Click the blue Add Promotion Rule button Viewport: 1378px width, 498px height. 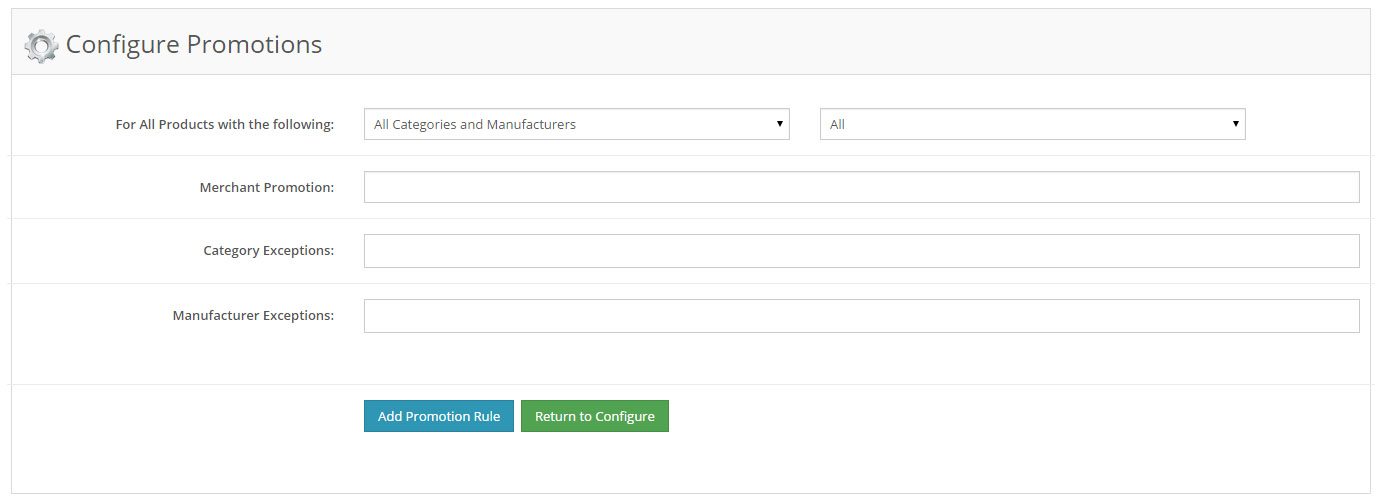(x=439, y=416)
